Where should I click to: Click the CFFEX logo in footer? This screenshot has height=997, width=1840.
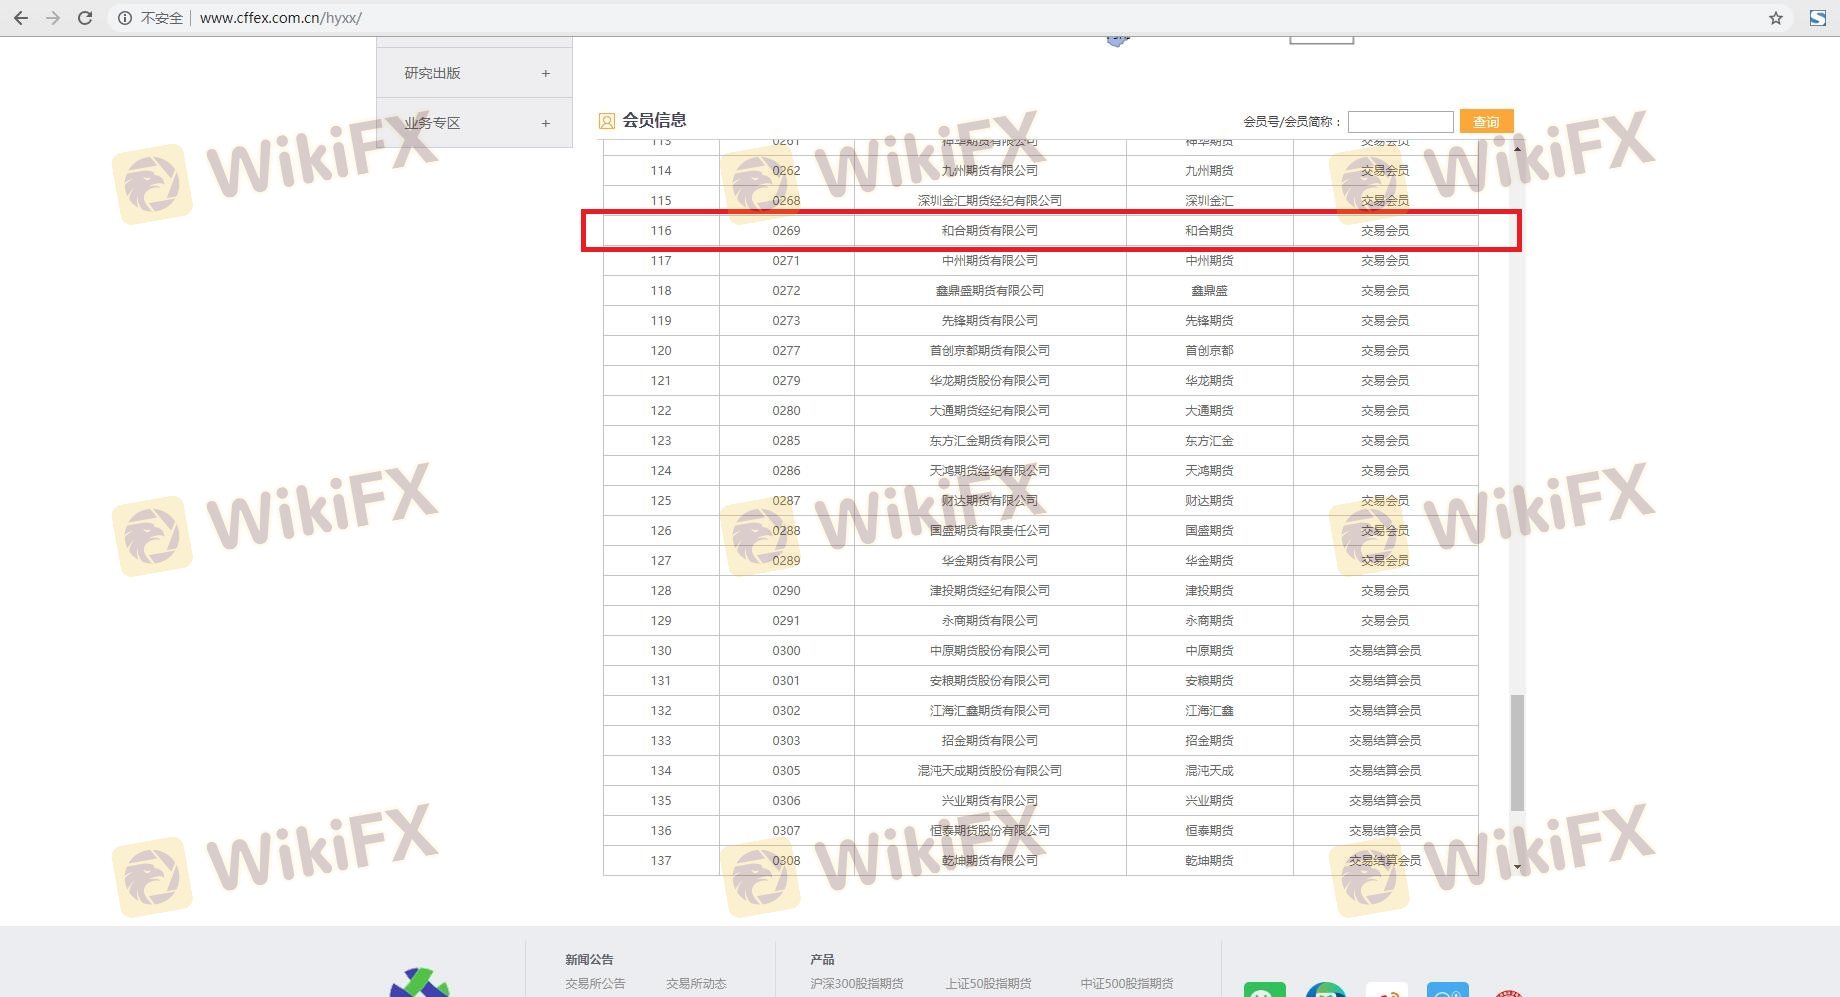(x=420, y=984)
